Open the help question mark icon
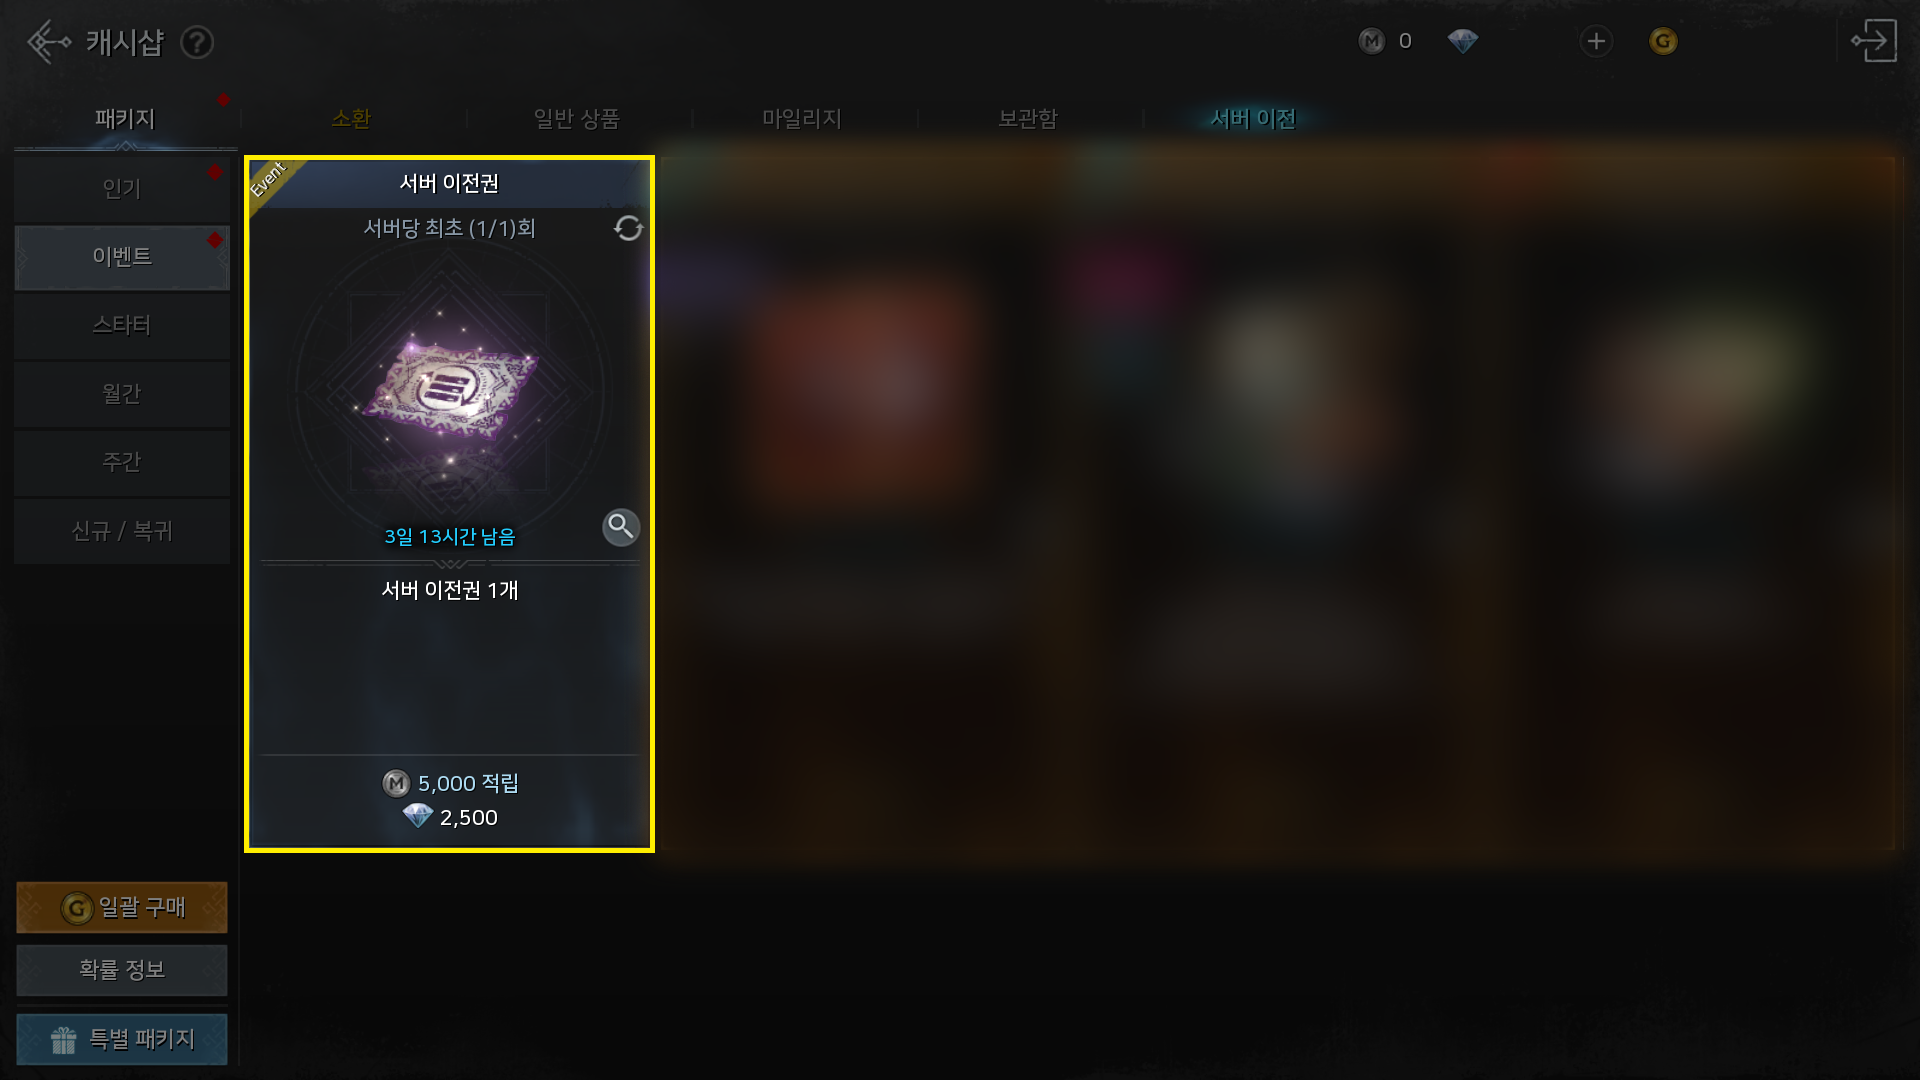Screen dimensions: 1920x1080 coord(197,42)
